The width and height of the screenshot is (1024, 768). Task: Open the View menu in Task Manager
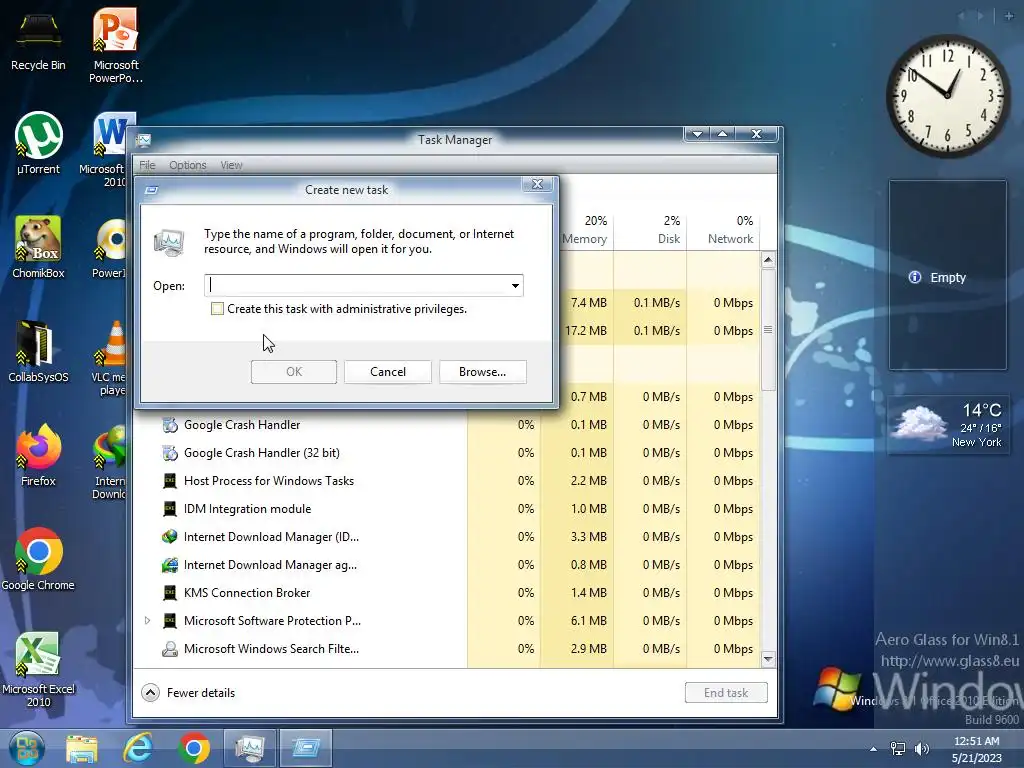click(x=231, y=165)
